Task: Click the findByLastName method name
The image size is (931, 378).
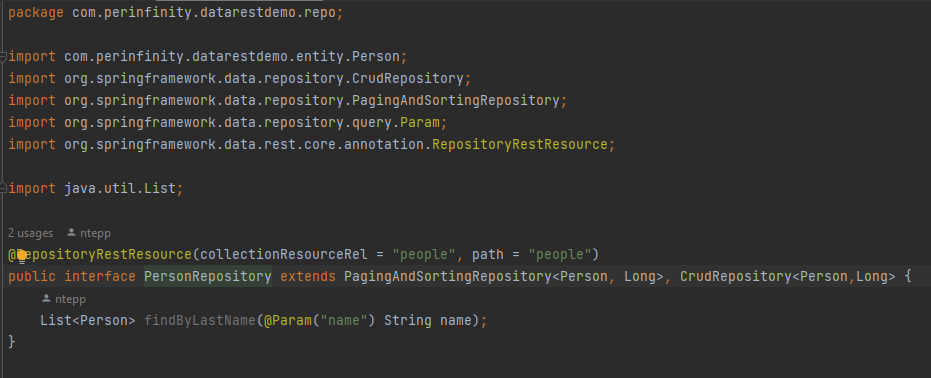Action: click(x=200, y=320)
